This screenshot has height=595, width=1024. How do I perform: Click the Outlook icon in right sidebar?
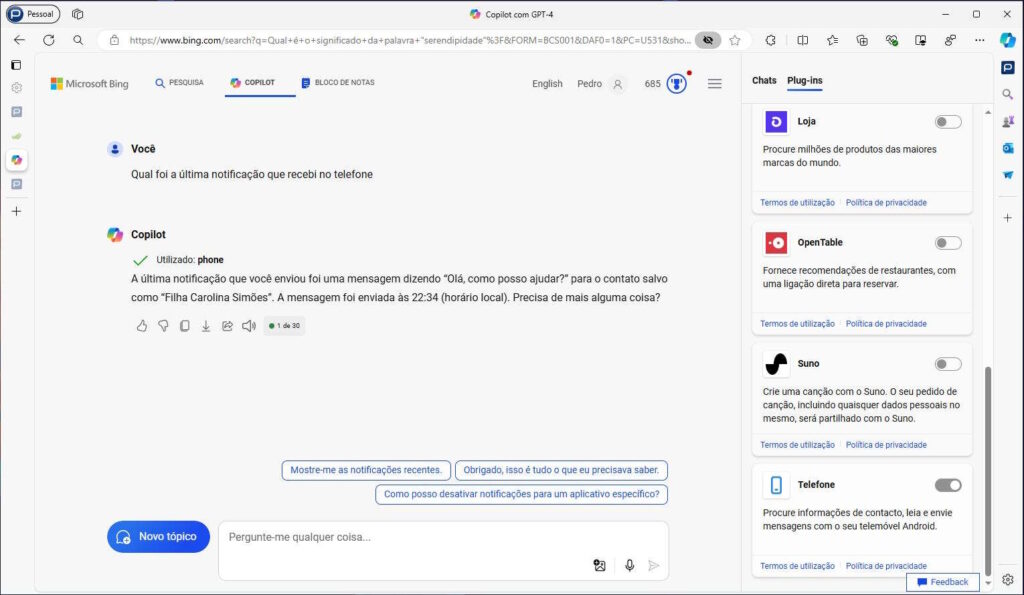coord(1008,148)
